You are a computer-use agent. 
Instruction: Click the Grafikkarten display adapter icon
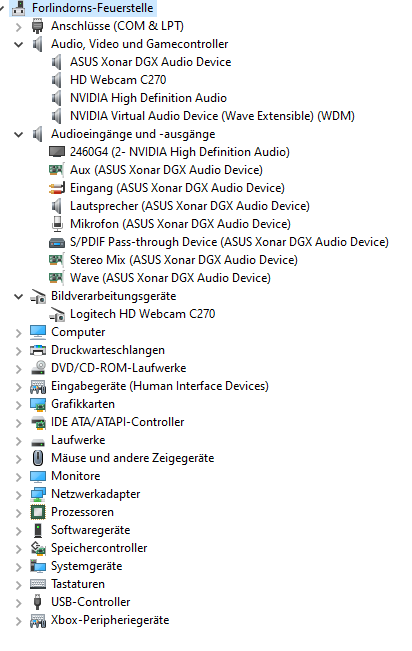[38, 404]
